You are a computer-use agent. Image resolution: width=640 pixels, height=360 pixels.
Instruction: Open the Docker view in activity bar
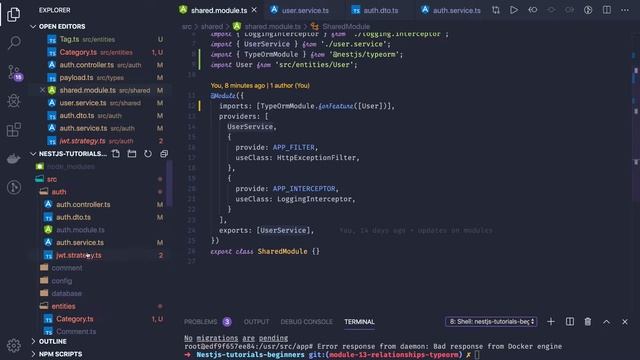pos(13,158)
